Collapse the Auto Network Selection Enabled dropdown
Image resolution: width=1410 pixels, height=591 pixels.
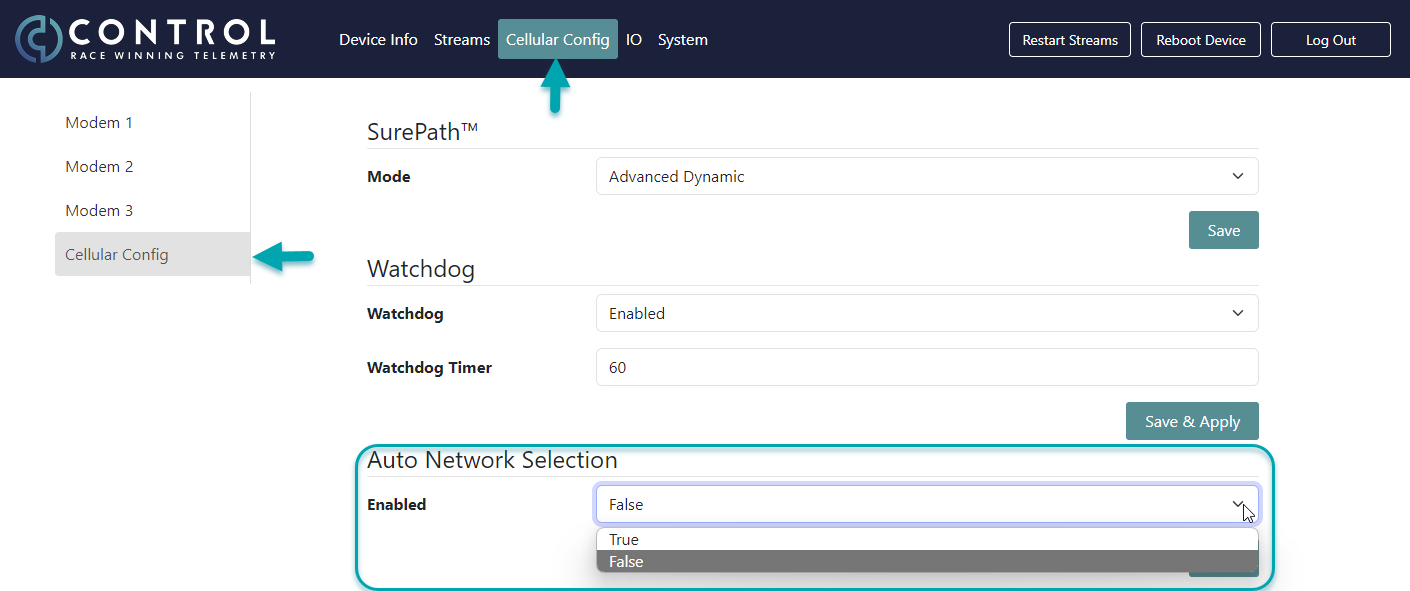(926, 505)
